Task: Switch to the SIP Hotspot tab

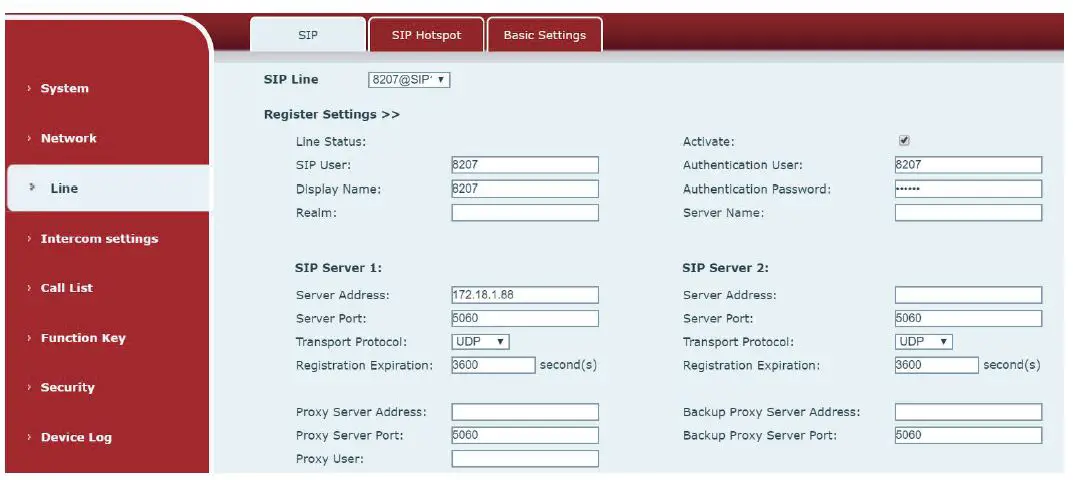Action: pyautogui.click(x=426, y=35)
